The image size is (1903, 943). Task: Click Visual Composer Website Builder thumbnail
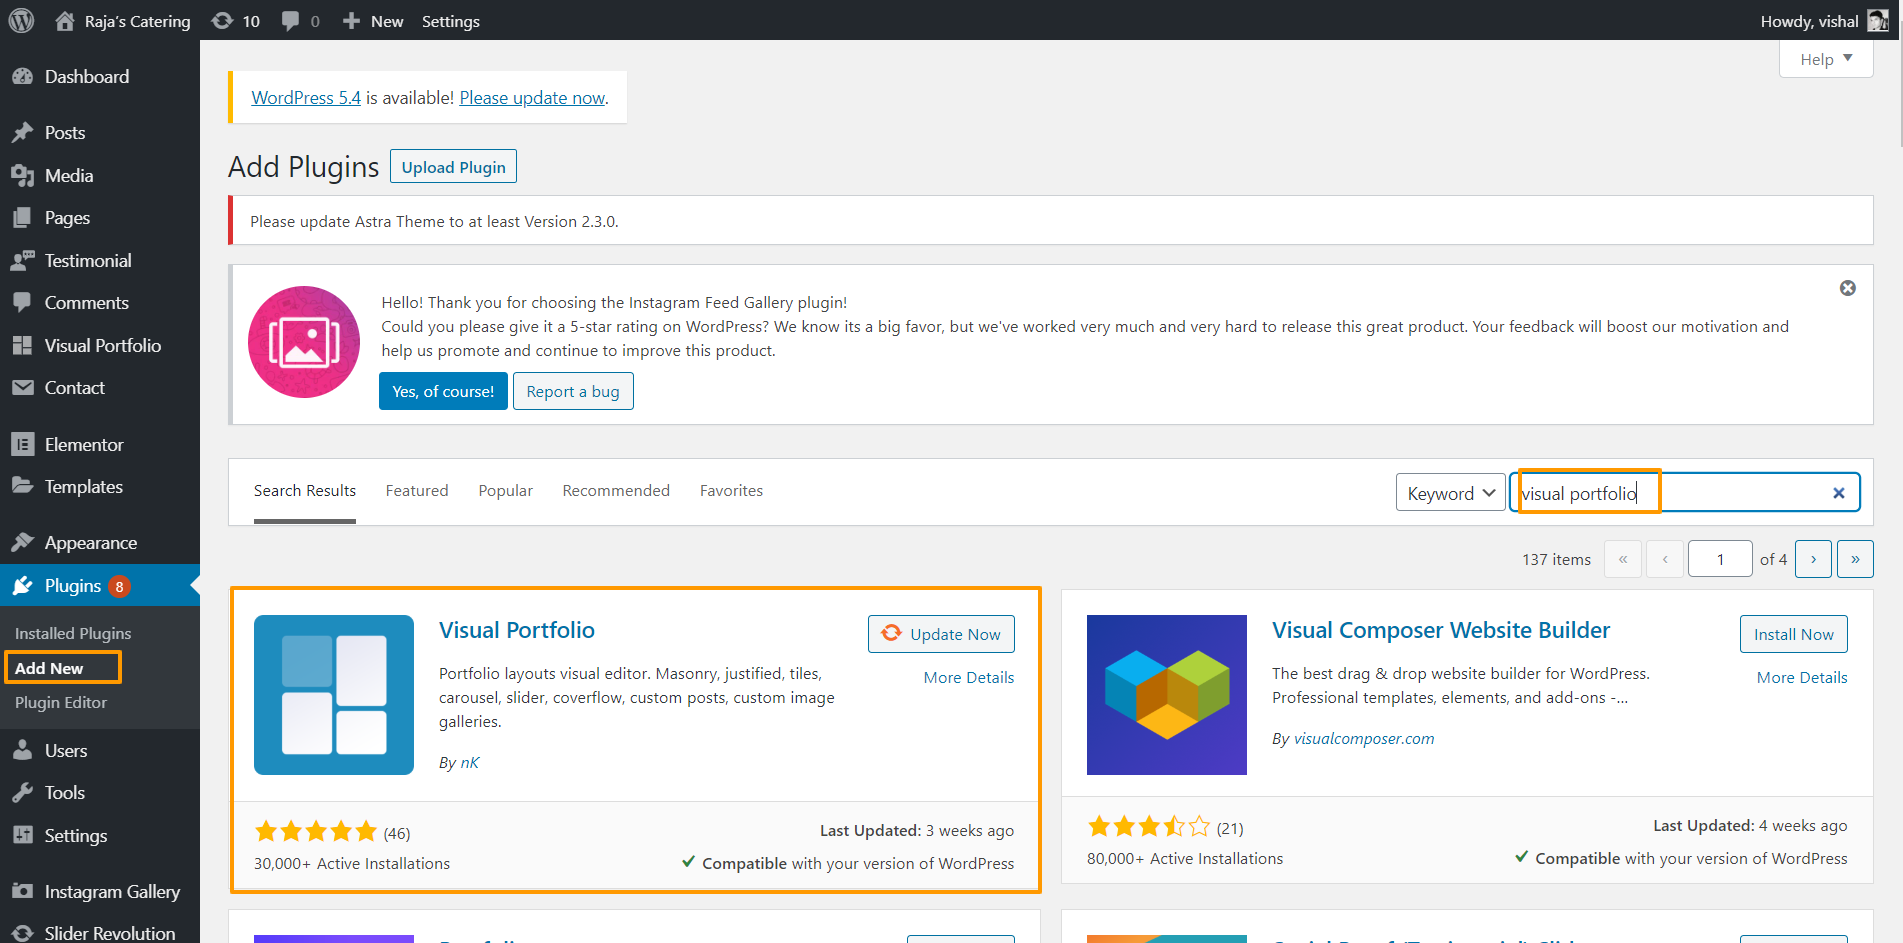1167,695
